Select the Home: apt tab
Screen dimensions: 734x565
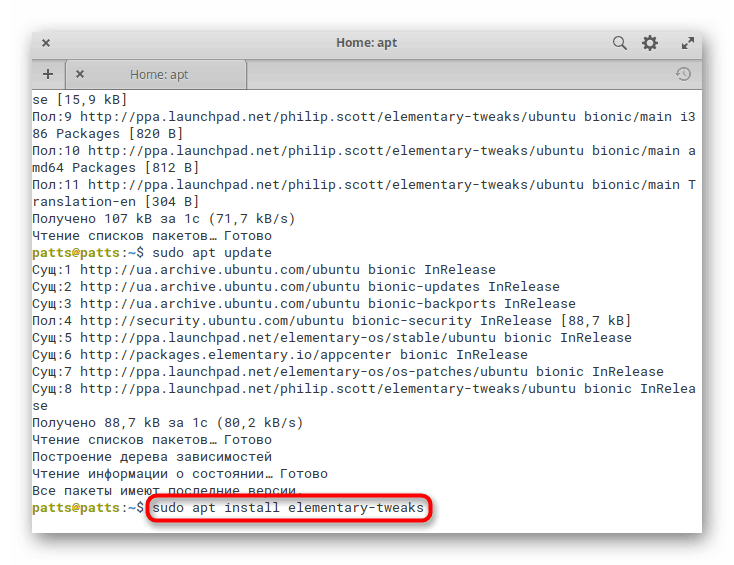click(156, 74)
